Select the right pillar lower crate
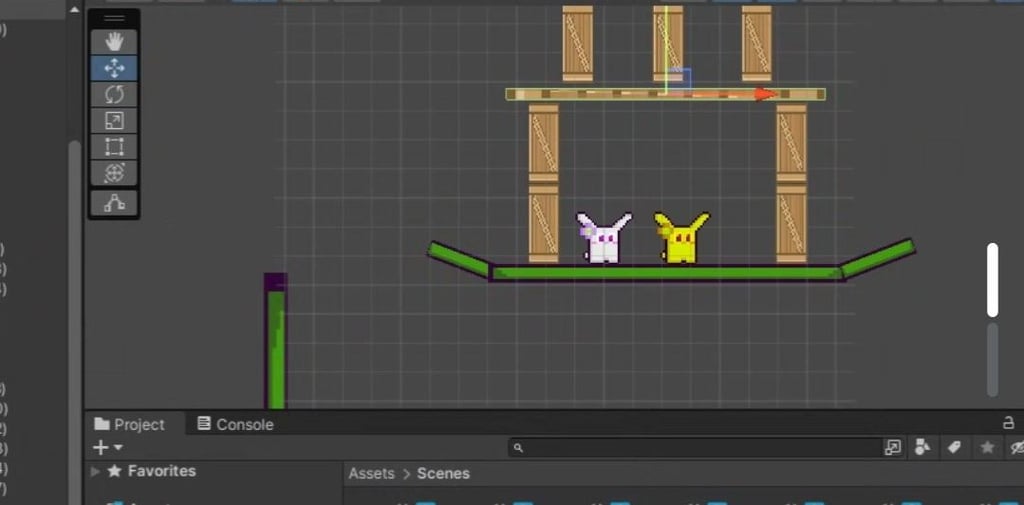 [791, 224]
